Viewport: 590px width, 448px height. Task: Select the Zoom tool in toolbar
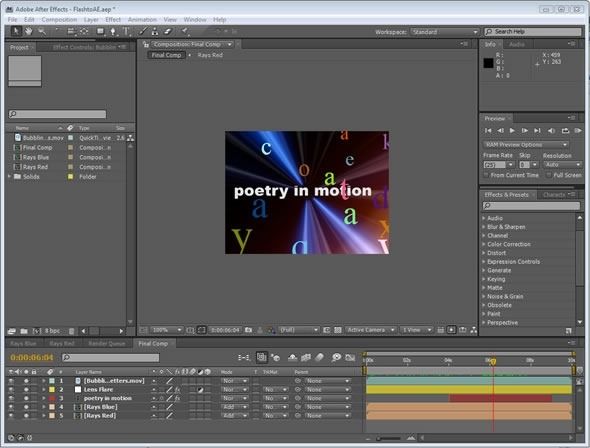pos(41,32)
